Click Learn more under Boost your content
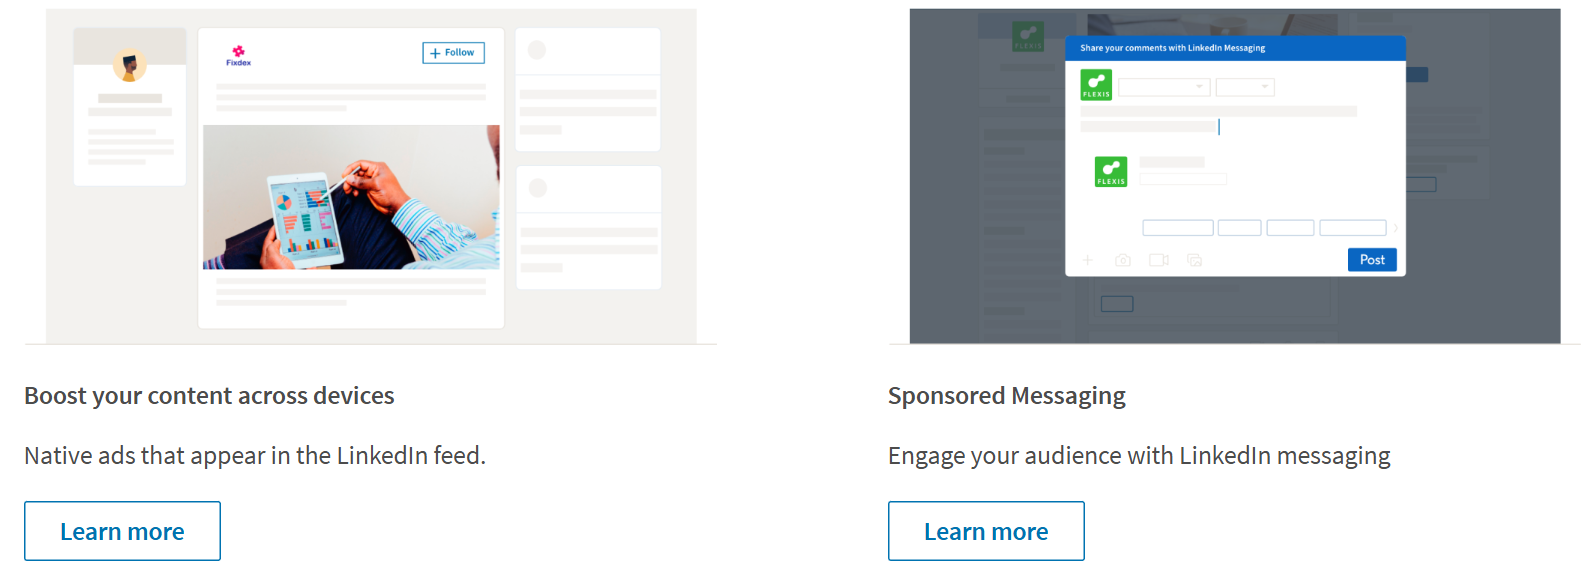 [122, 531]
